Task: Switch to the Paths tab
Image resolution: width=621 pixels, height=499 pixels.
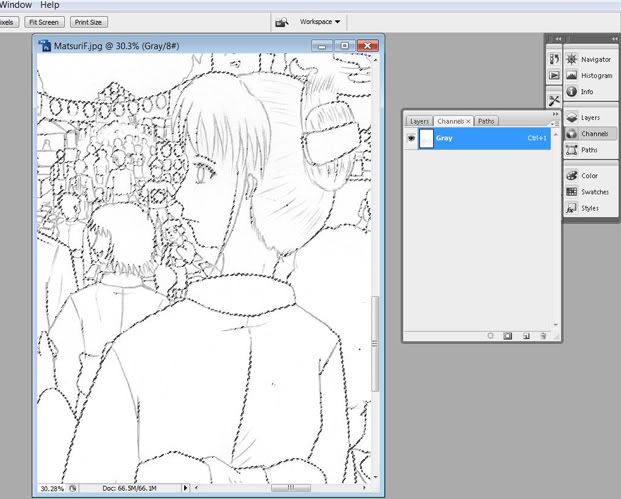Action: click(486, 121)
